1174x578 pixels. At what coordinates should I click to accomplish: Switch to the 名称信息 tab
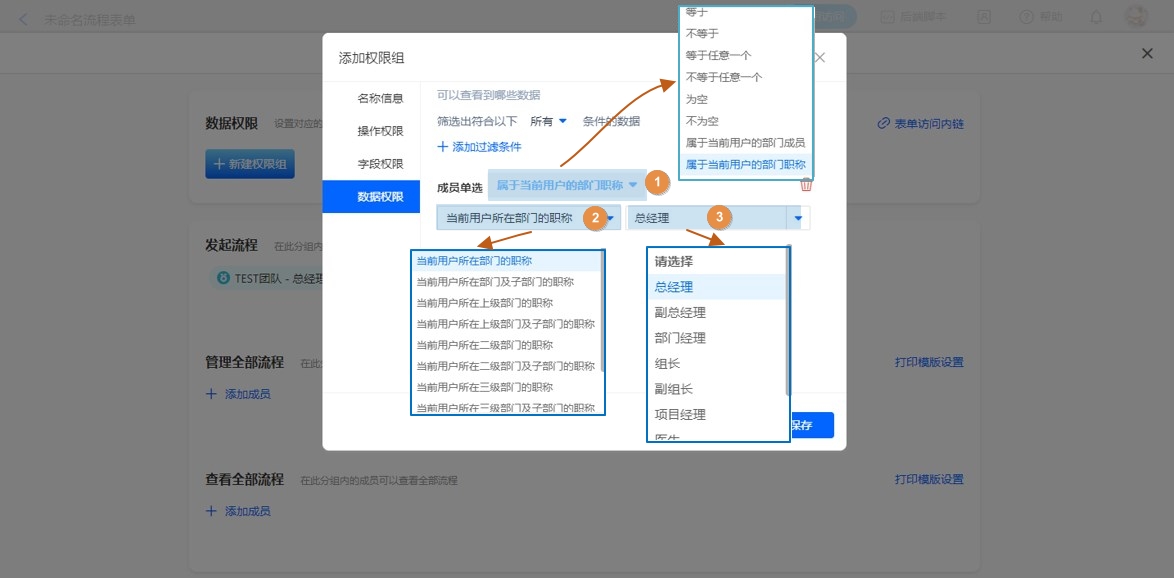click(x=380, y=98)
